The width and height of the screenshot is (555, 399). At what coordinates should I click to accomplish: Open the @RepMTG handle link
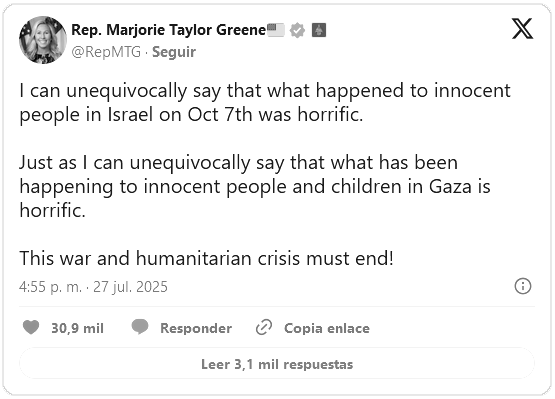point(106,52)
